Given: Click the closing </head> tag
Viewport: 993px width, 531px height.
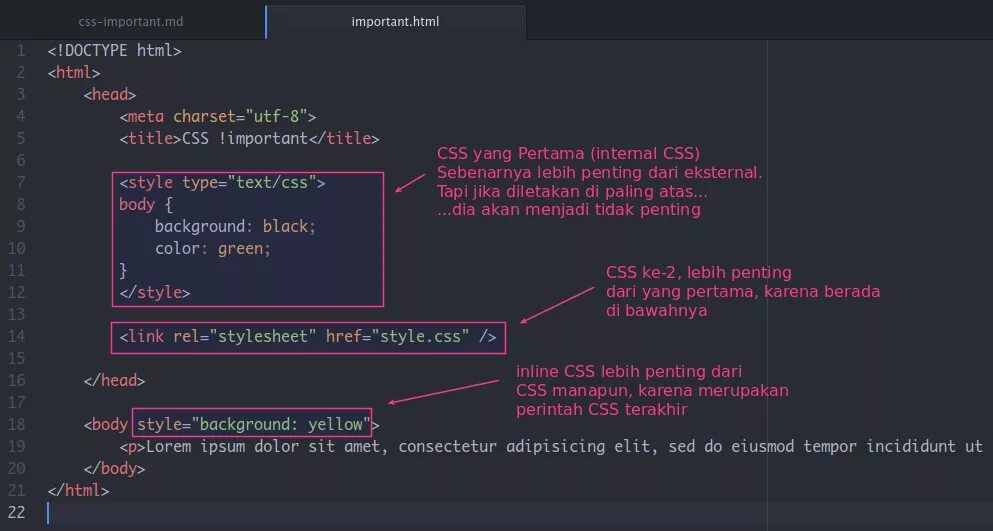Looking at the screenshot, I should [115, 381].
